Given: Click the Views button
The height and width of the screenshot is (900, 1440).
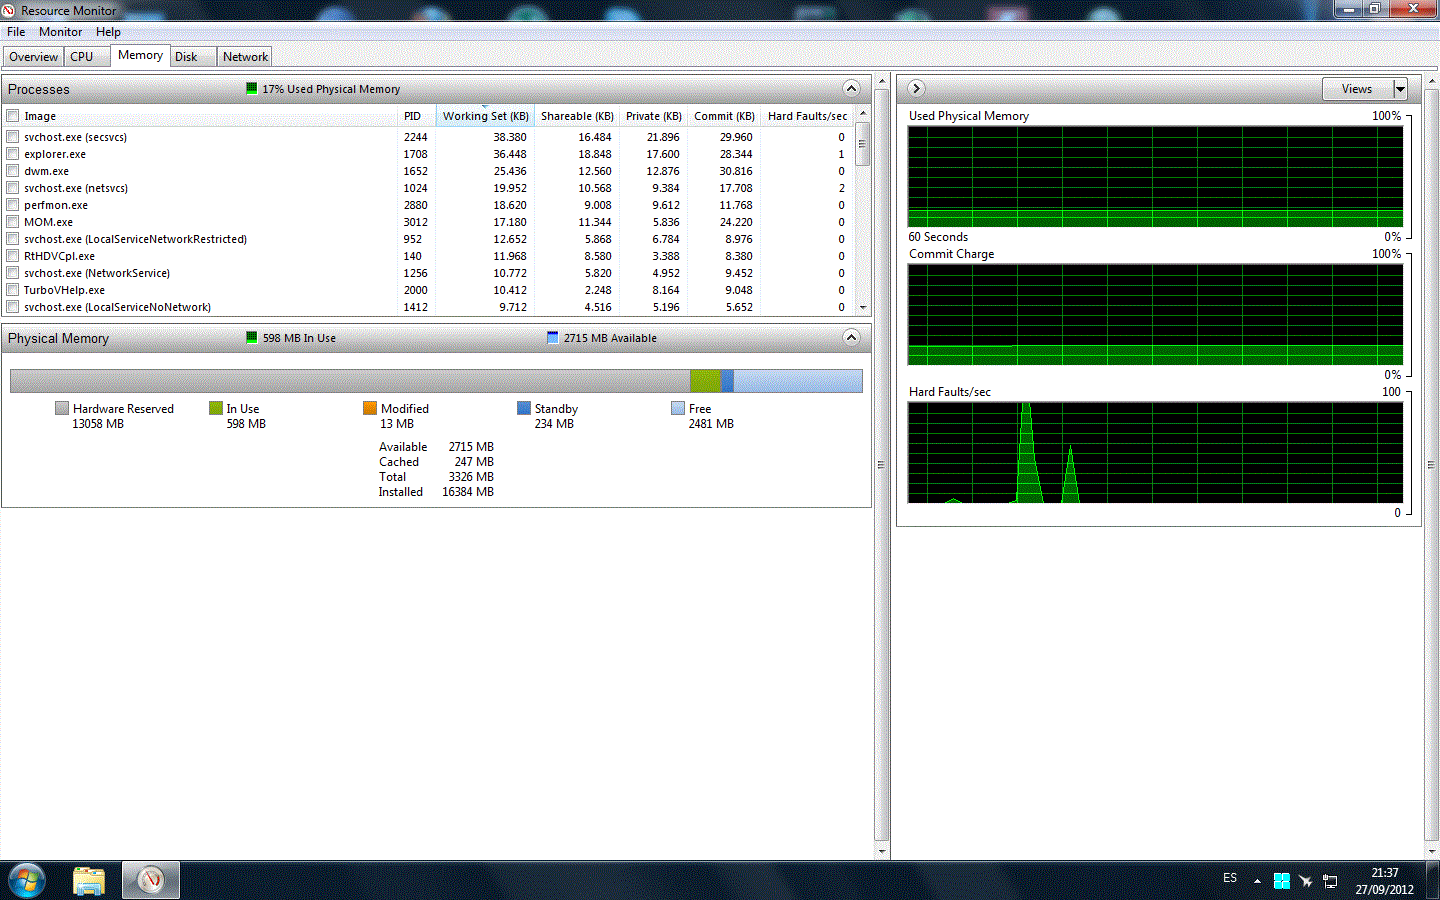Looking at the screenshot, I should click(1357, 89).
